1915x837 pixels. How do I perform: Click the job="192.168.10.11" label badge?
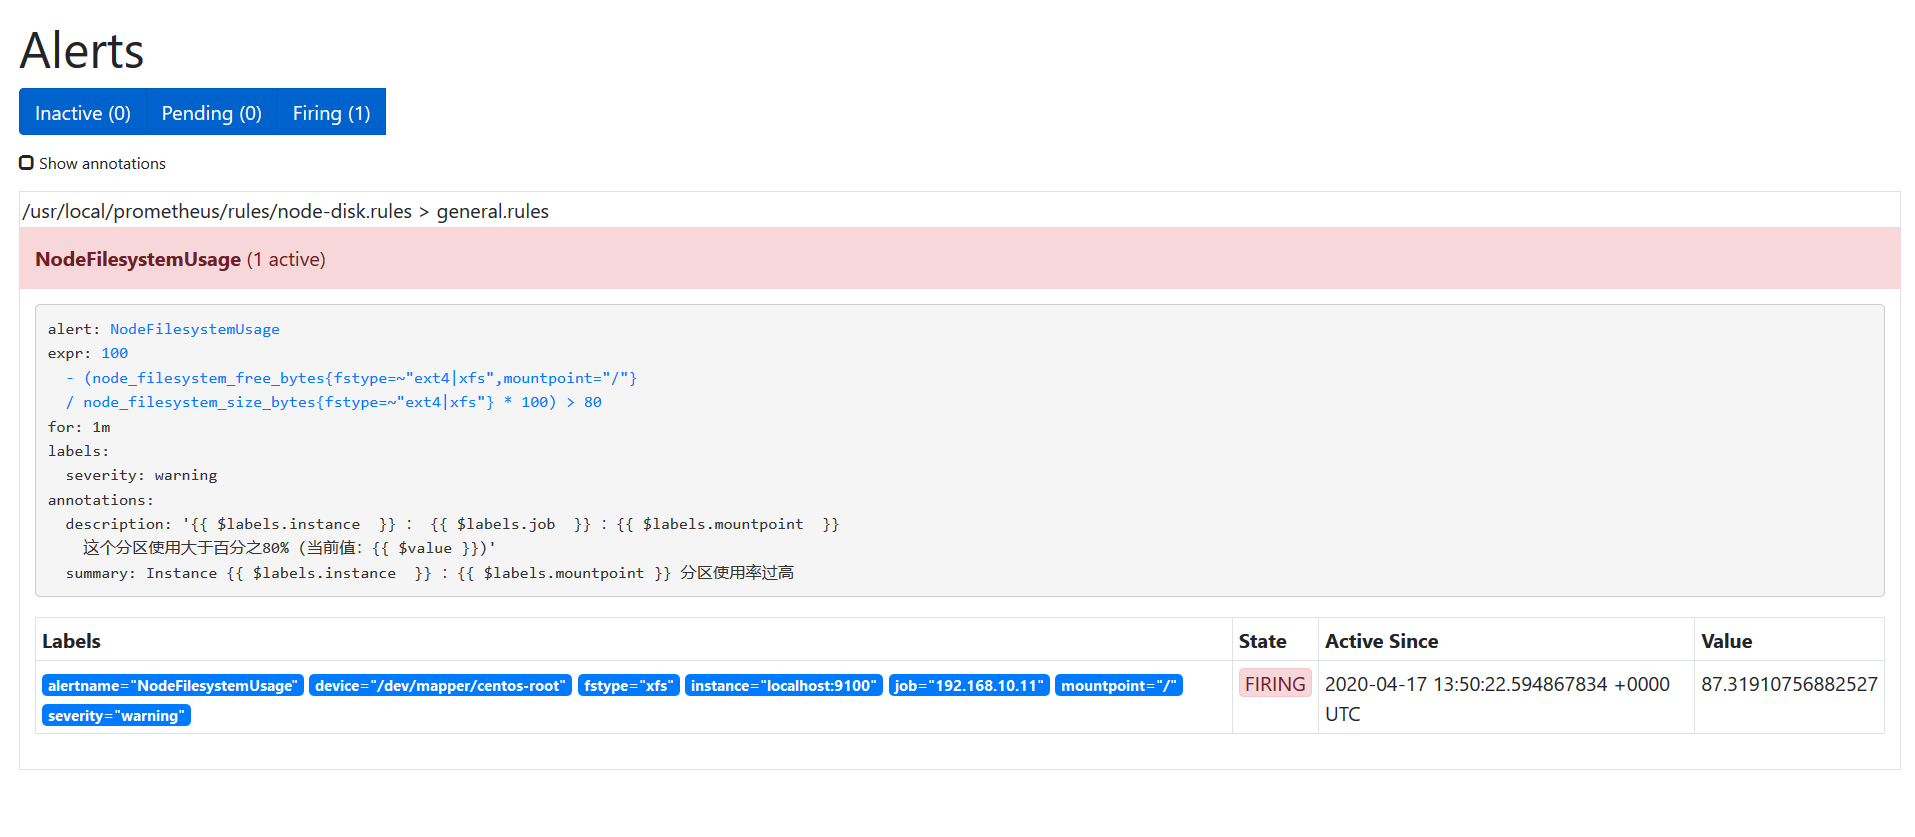coord(969,685)
